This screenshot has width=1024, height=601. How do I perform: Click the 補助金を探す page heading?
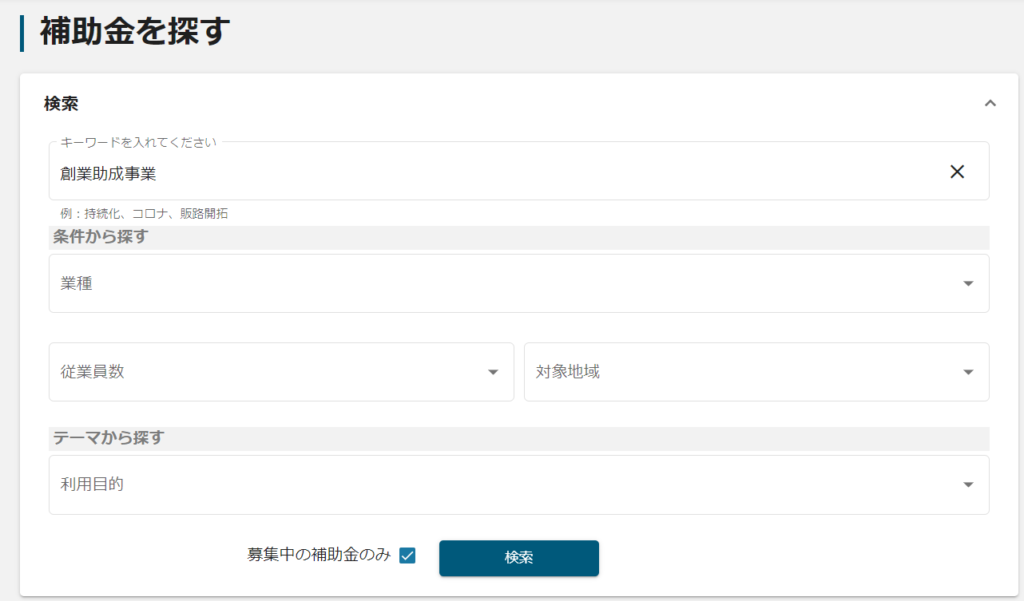coord(135,32)
